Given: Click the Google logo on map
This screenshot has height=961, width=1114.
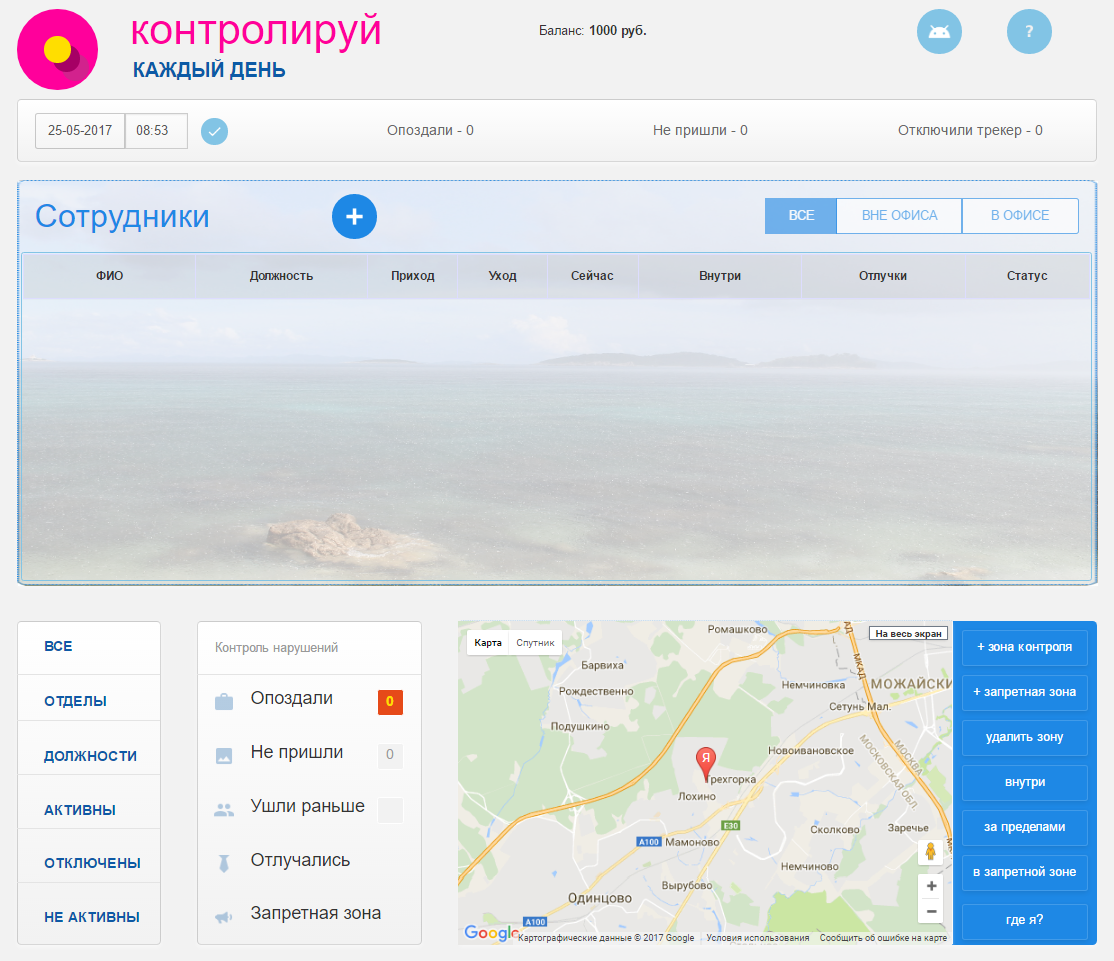Looking at the screenshot, I should click(x=490, y=933).
